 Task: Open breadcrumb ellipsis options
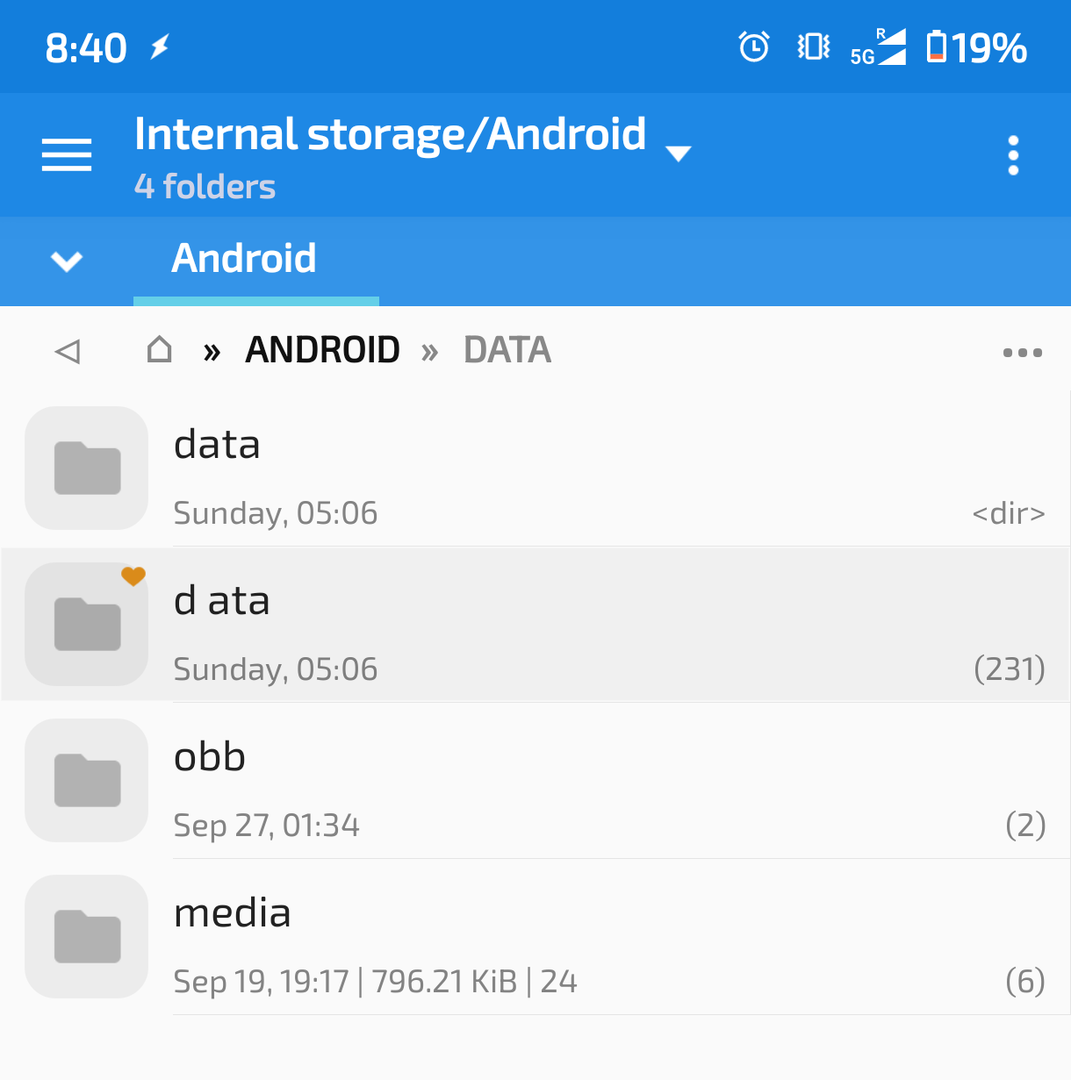point(1022,352)
